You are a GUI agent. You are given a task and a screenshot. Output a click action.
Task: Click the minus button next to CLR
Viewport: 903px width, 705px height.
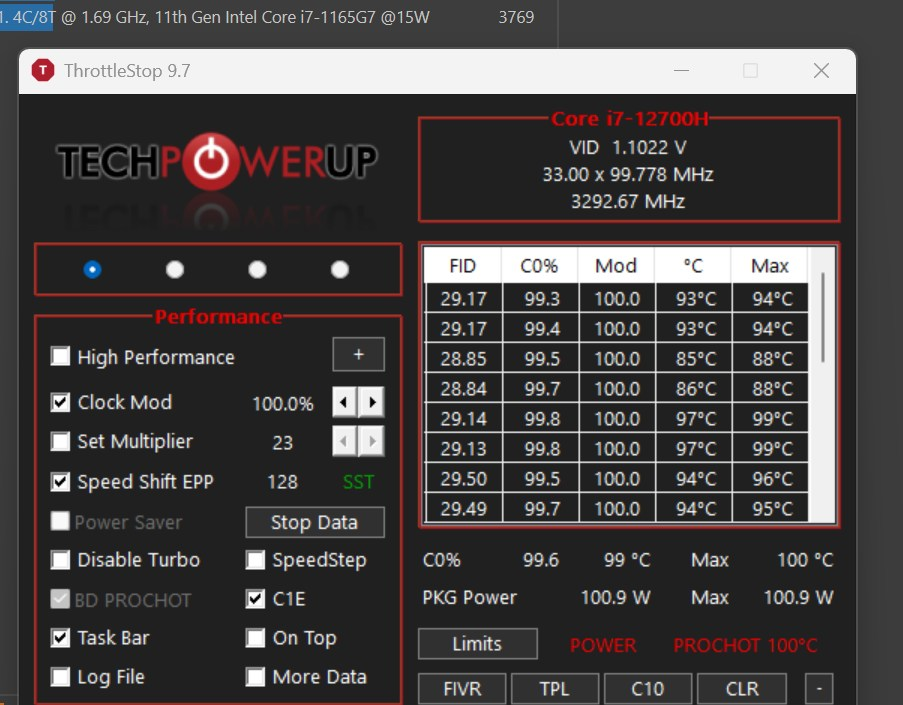click(819, 688)
